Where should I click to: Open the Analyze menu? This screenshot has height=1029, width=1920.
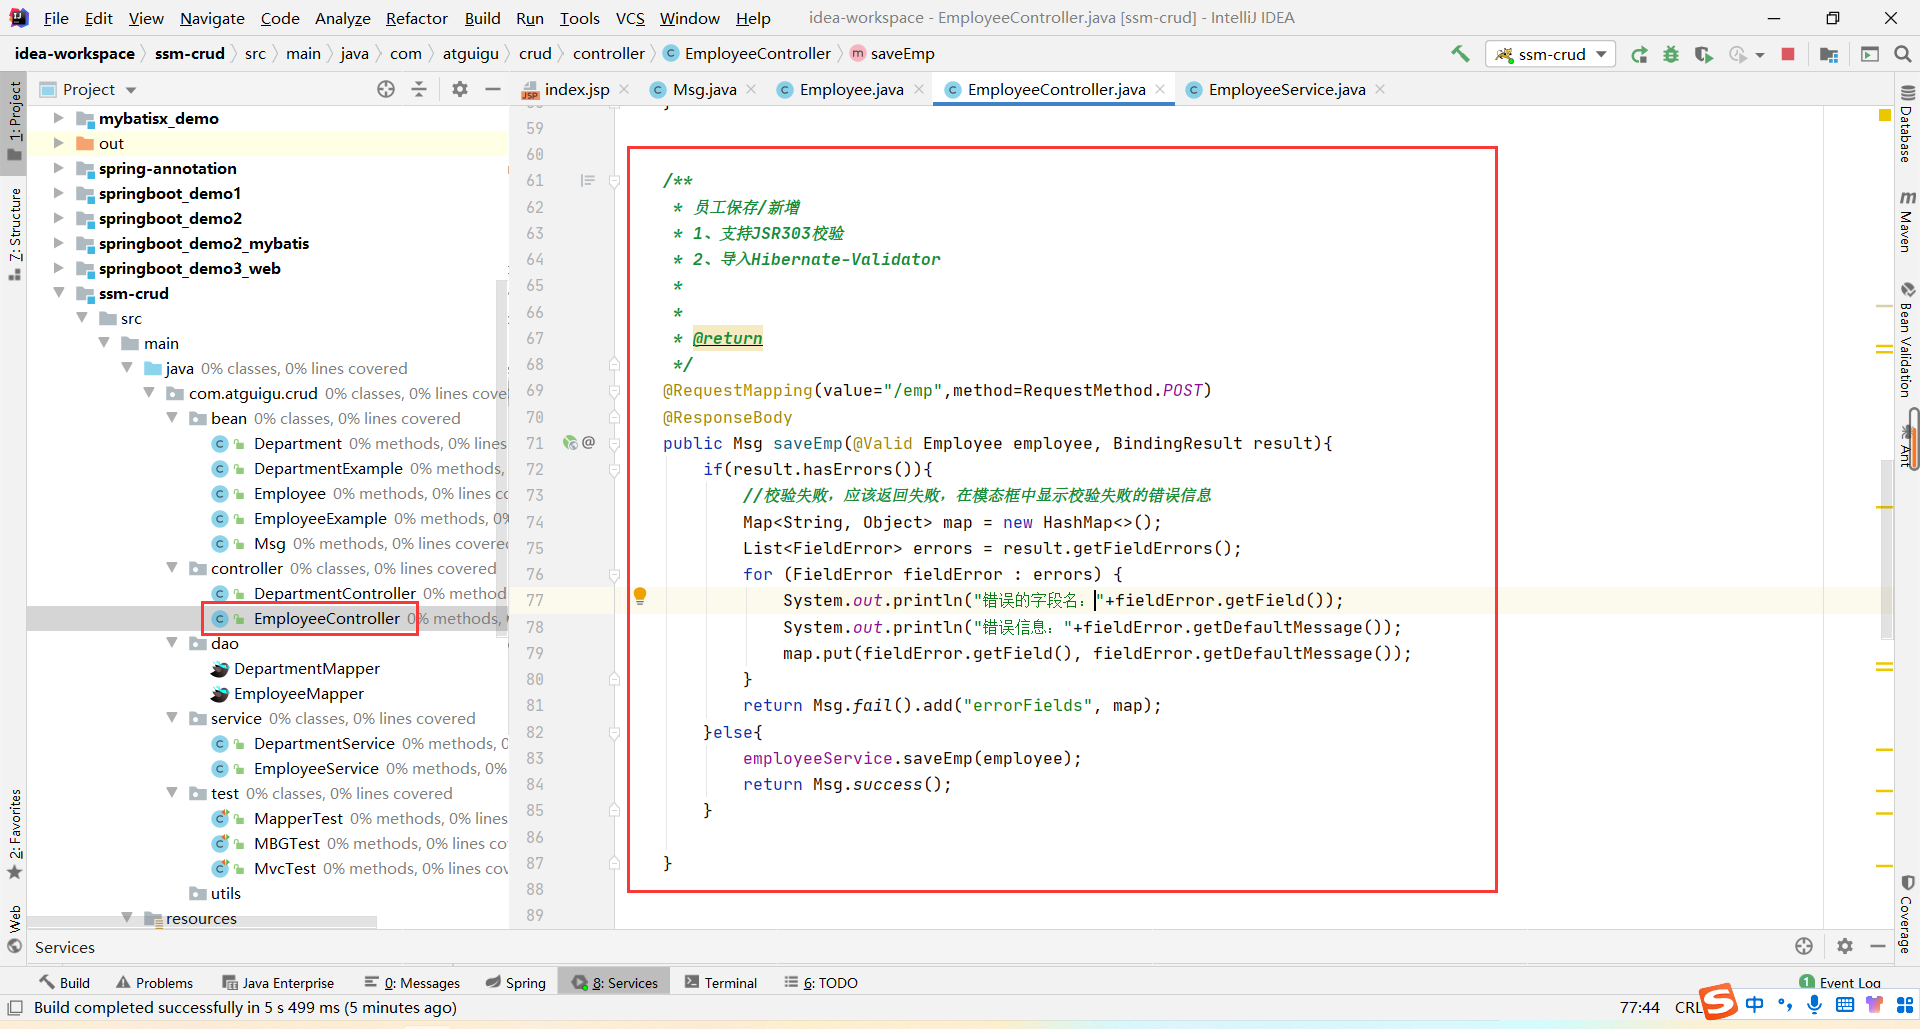(342, 18)
